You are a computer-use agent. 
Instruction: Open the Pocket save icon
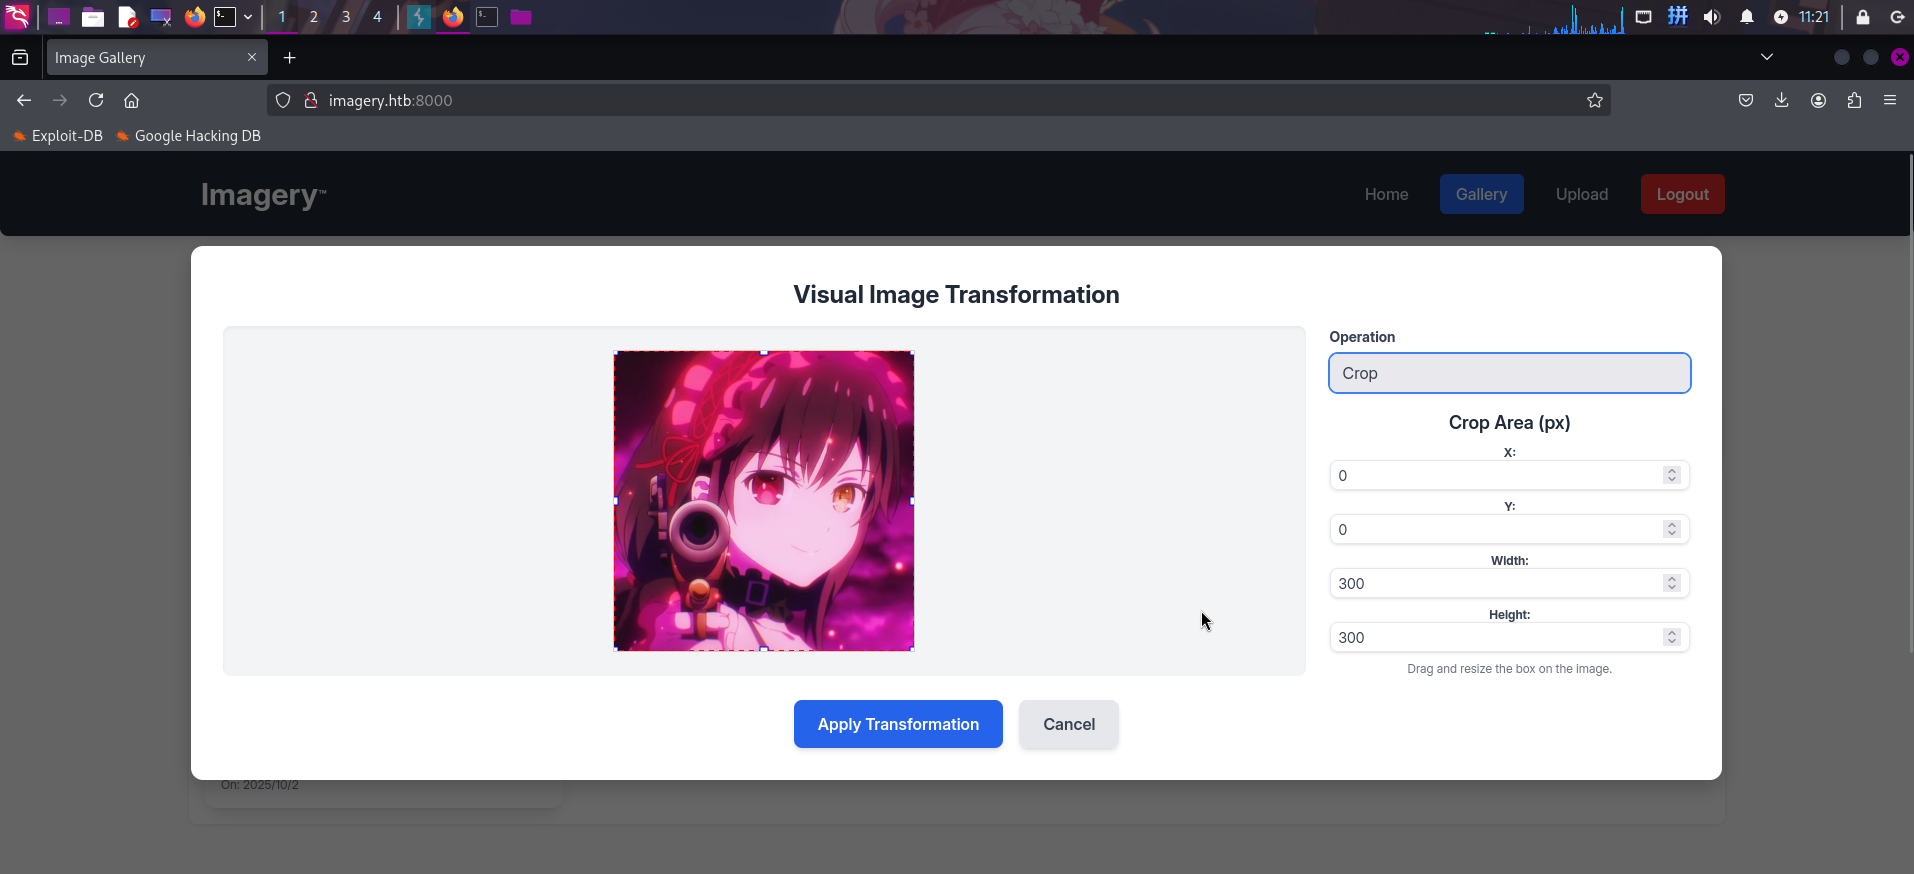tap(1746, 100)
